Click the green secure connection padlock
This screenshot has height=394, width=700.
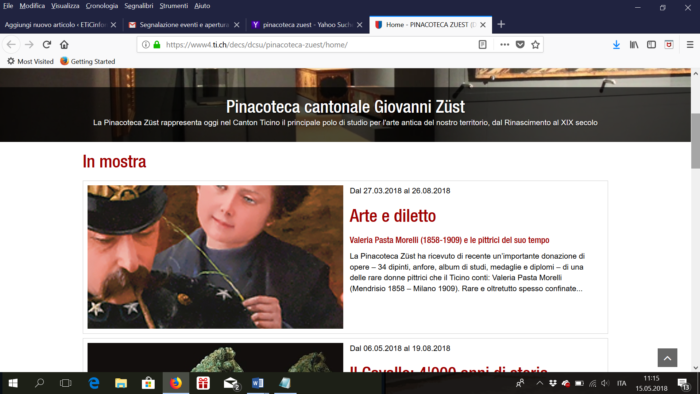point(157,45)
